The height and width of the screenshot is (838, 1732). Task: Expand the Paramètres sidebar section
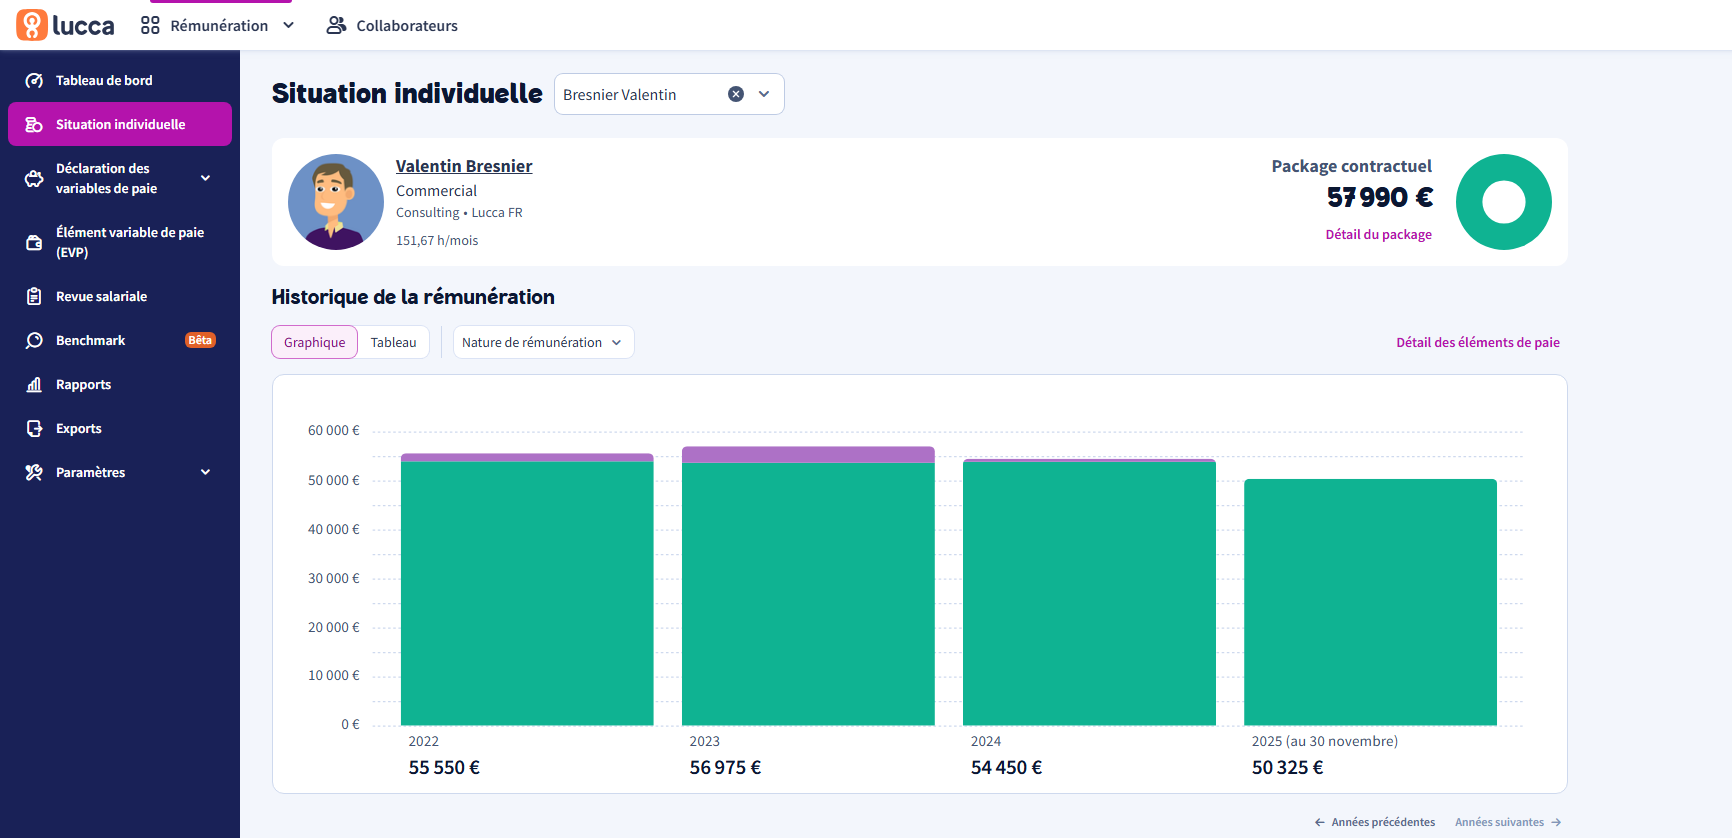coord(205,473)
